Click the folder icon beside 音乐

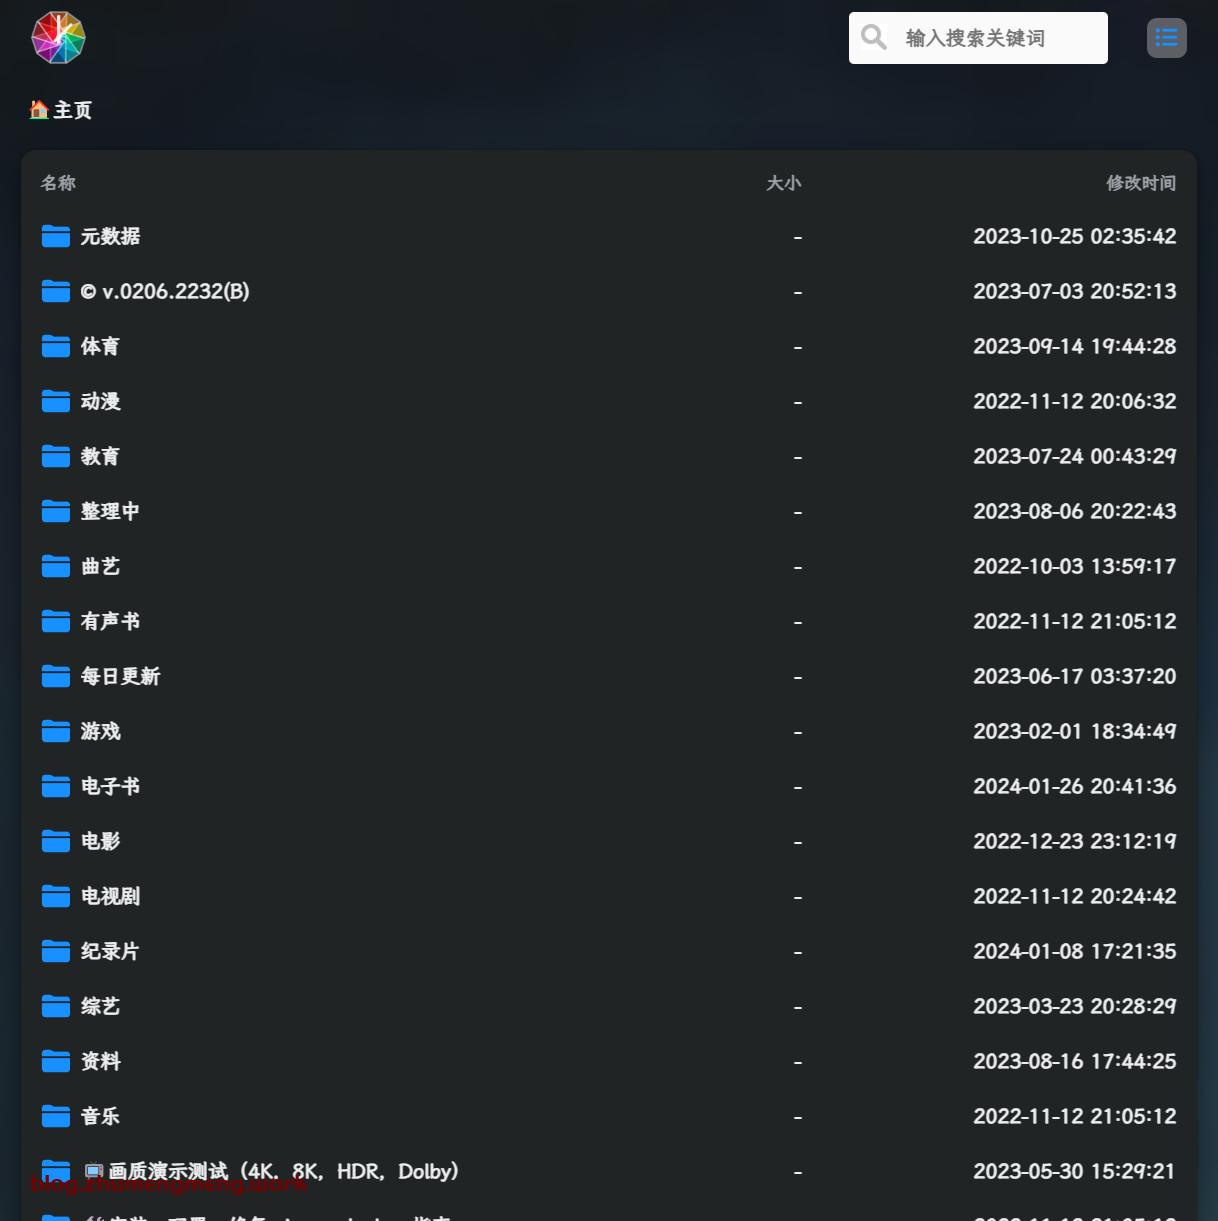pyautogui.click(x=56, y=1116)
